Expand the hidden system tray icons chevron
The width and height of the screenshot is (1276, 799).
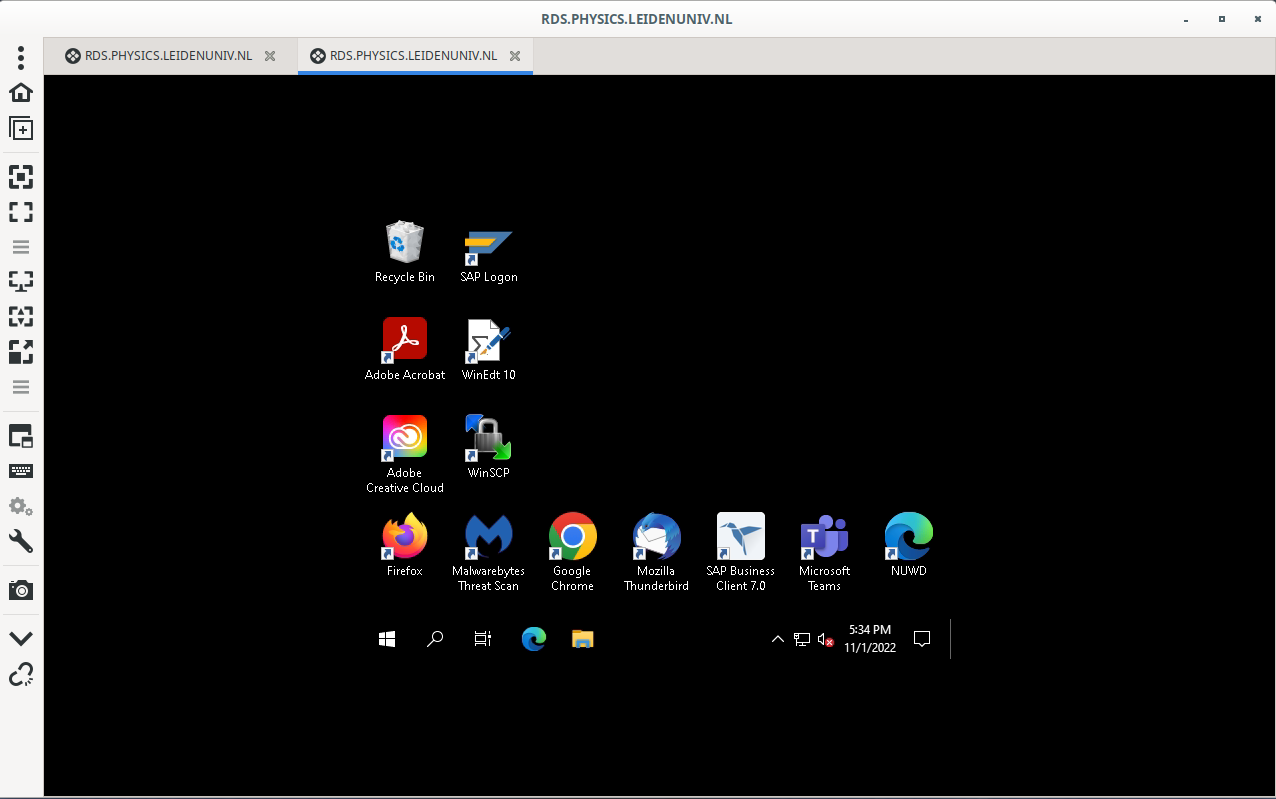(x=777, y=640)
